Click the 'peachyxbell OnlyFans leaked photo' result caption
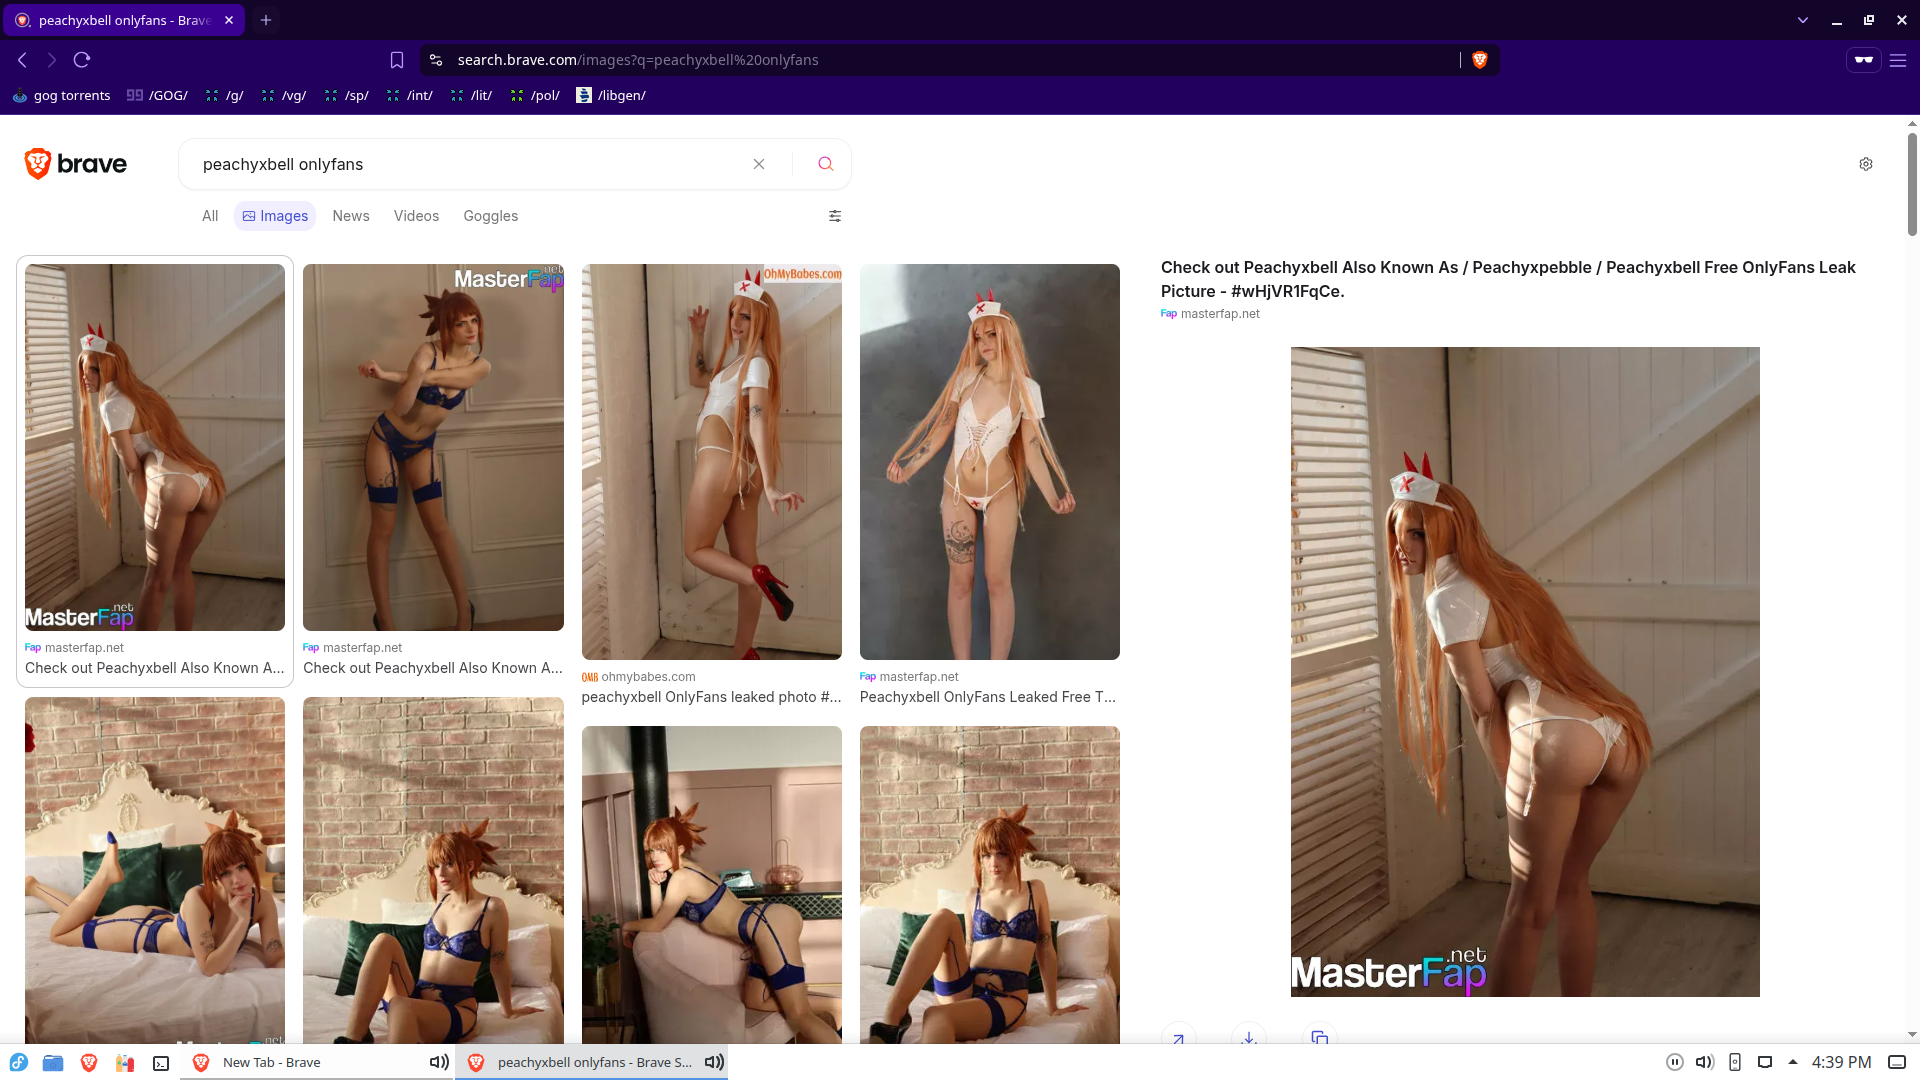The height and width of the screenshot is (1080, 1920). coord(711,697)
